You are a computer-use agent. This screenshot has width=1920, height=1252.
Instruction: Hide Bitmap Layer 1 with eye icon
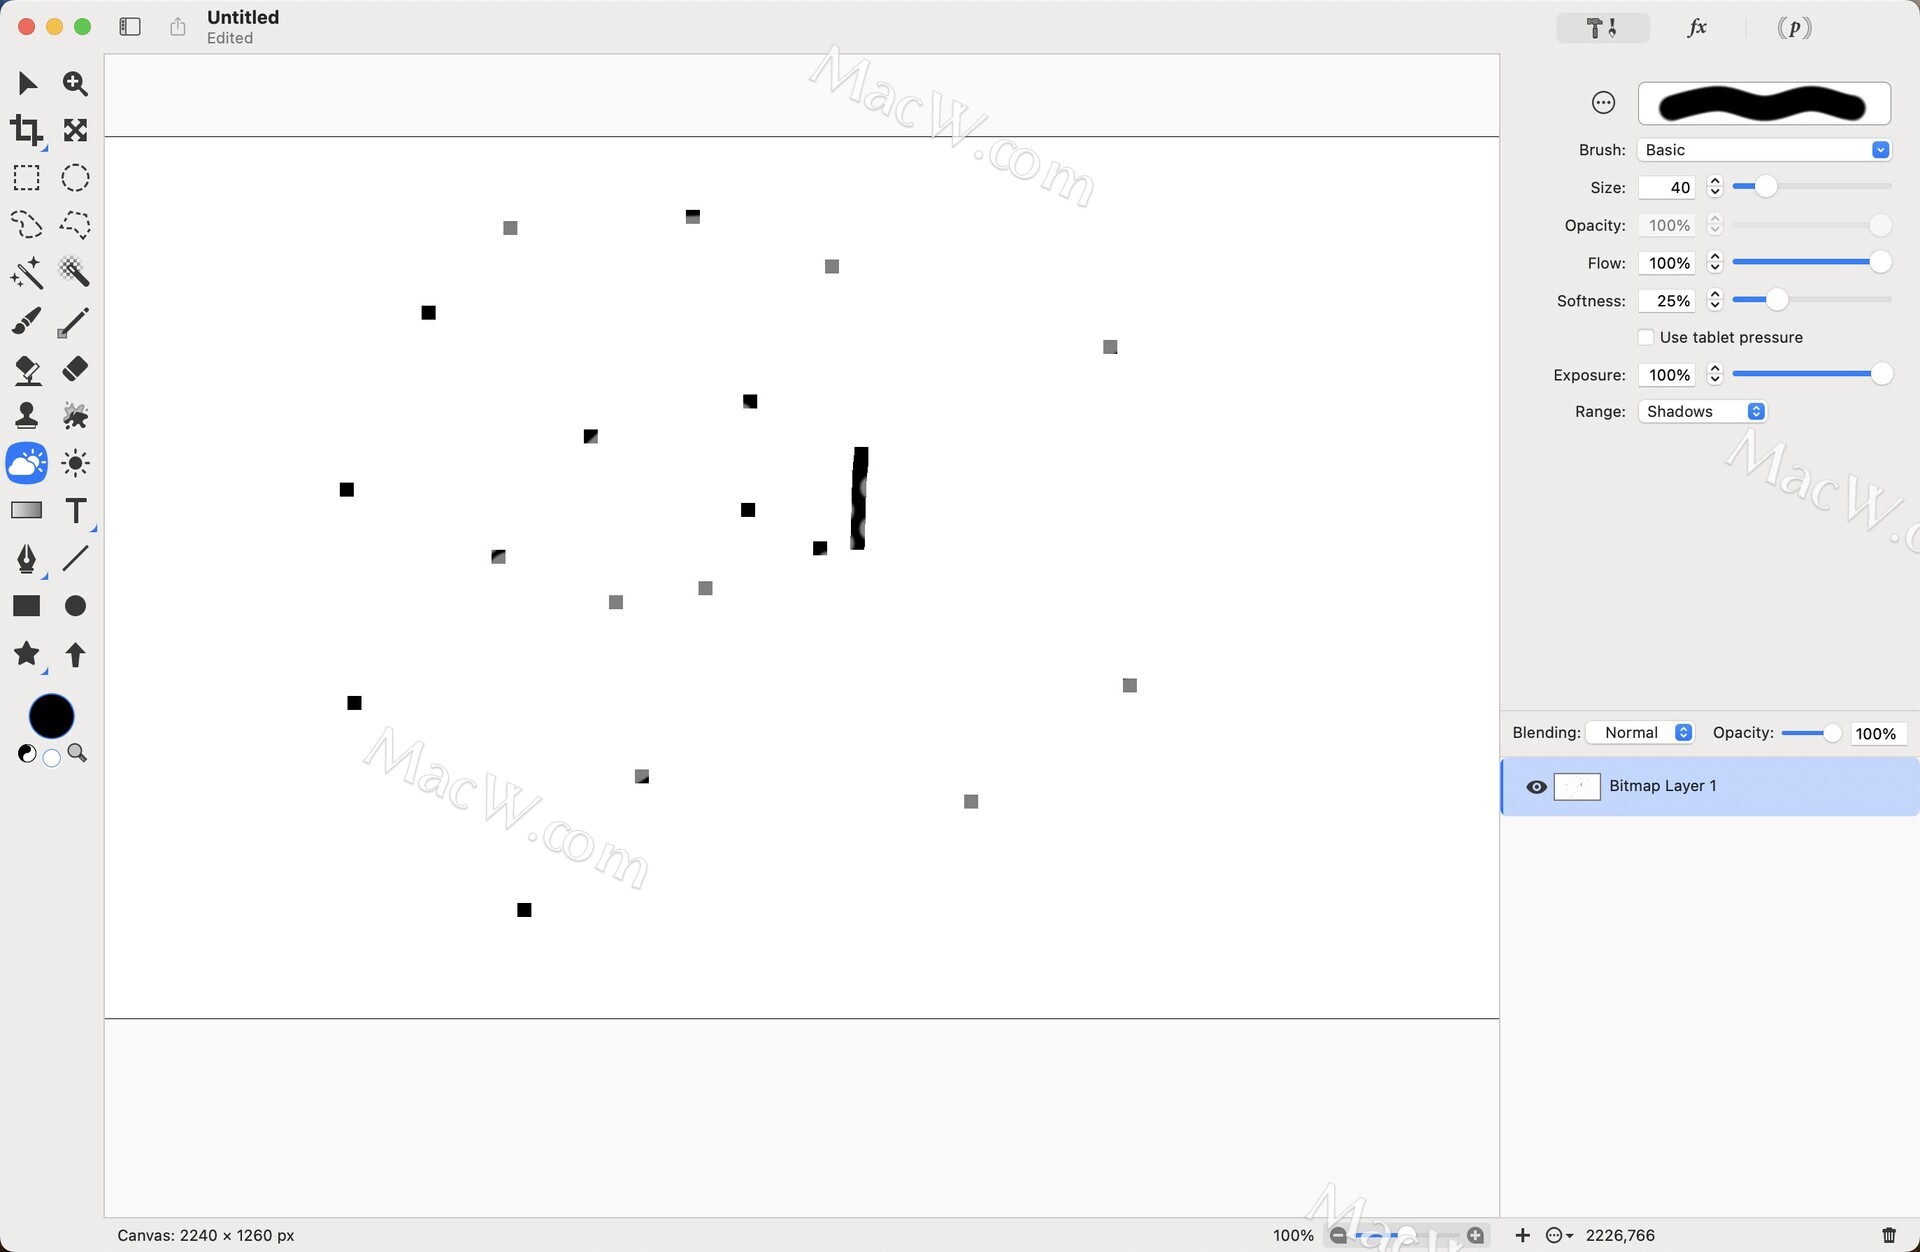coord(1536,787)
